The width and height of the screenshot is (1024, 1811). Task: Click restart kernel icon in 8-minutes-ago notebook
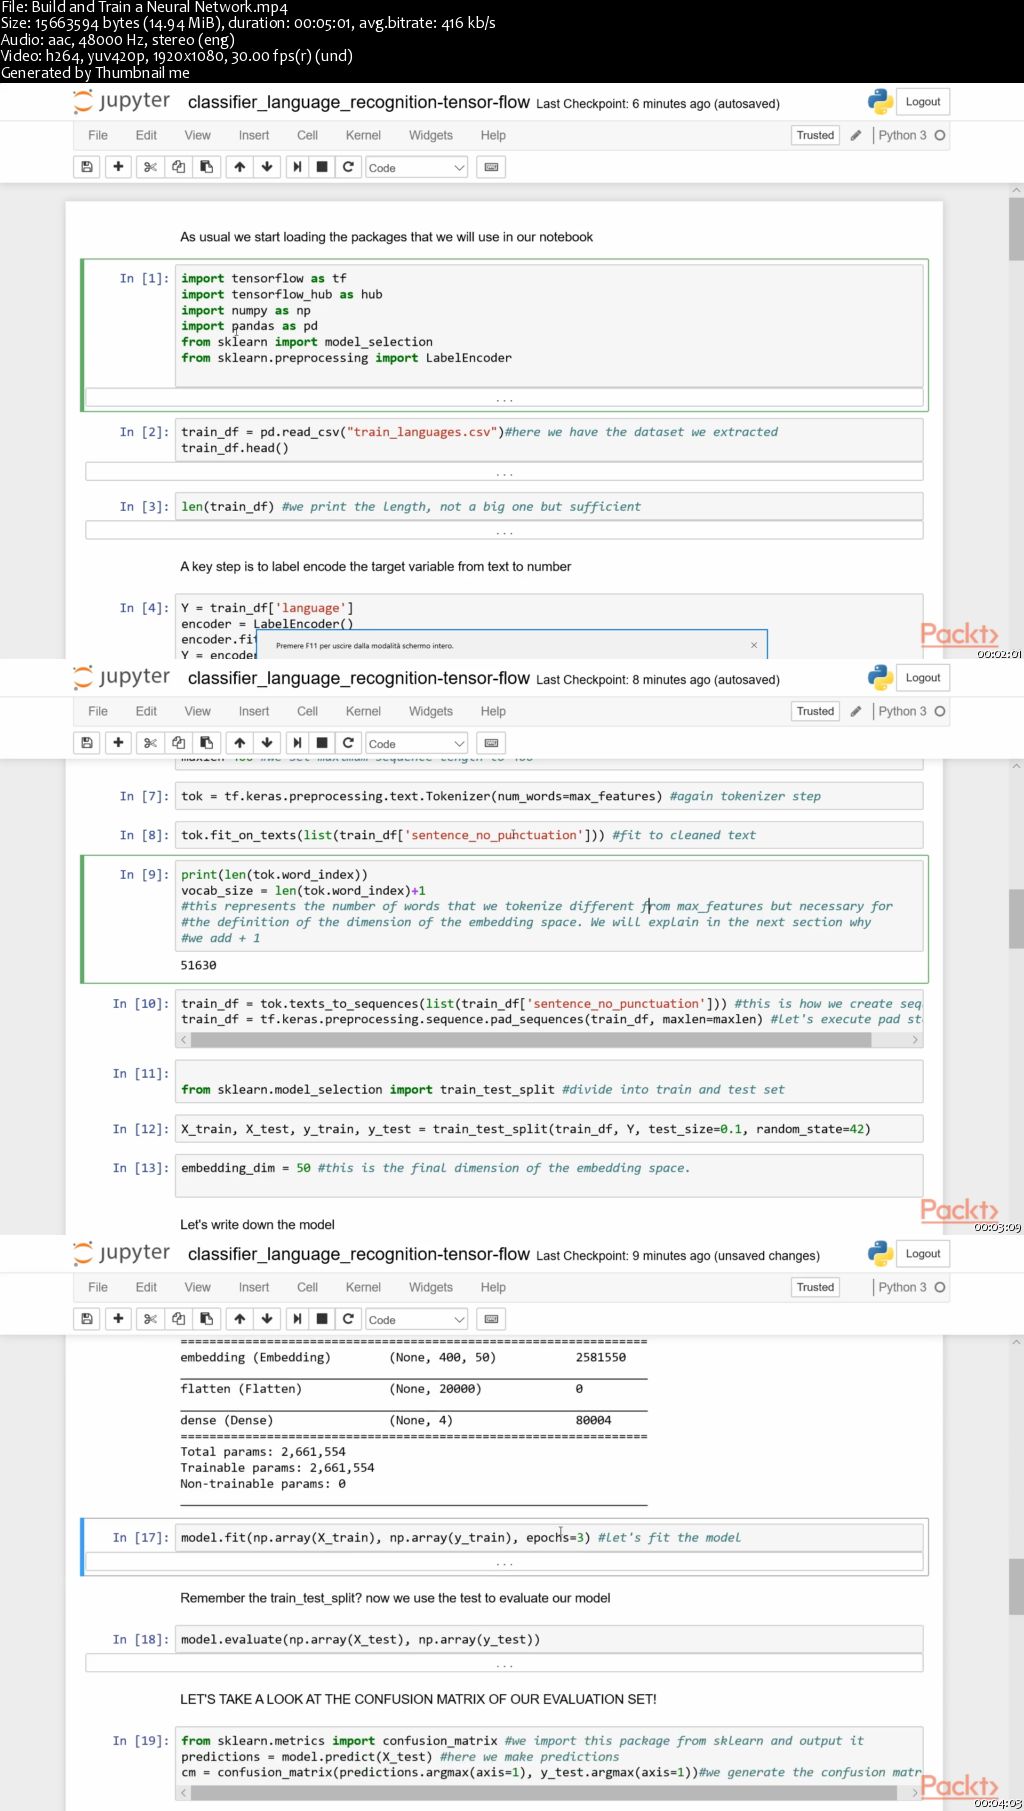tap(348, 743)
